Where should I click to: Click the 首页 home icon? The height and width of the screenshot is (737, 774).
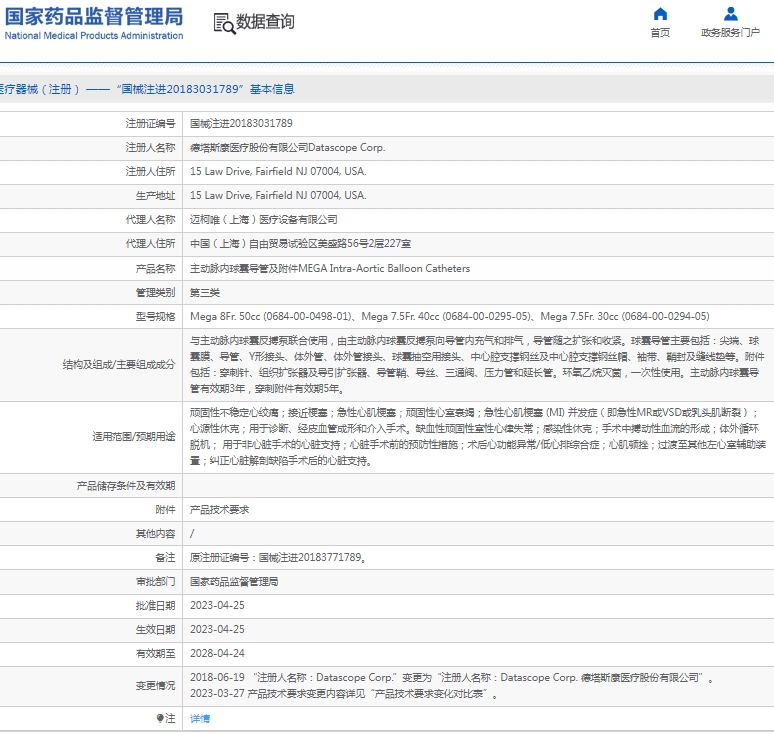(x=660, y=14)
